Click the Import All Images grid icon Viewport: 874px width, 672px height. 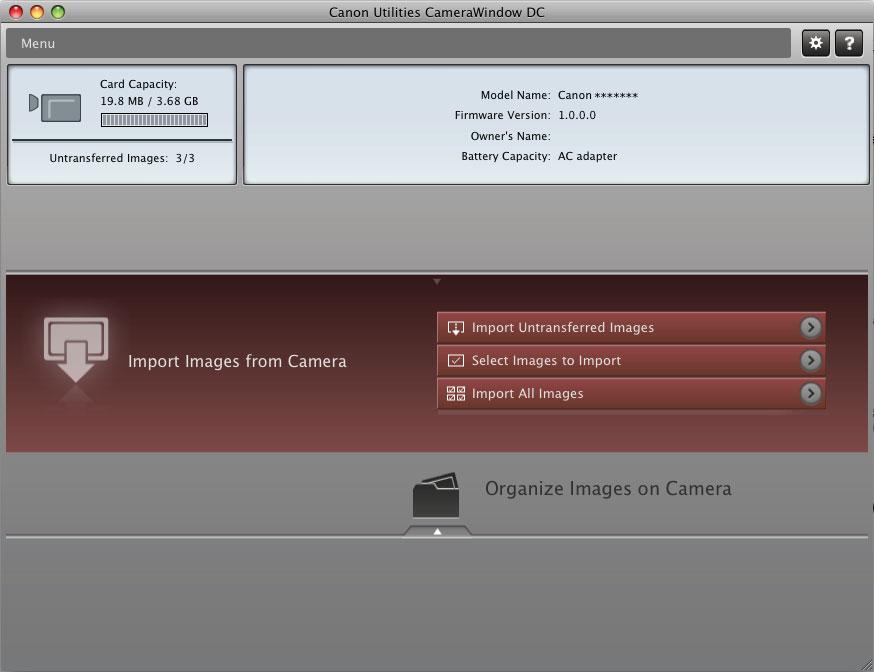tap(455, 393)
